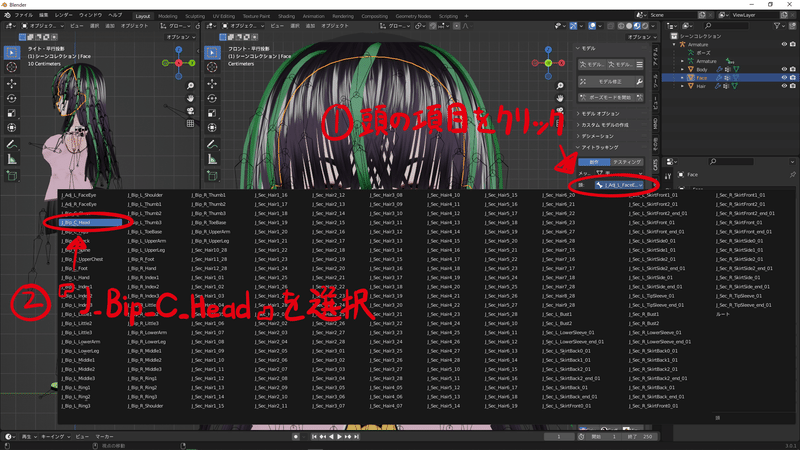The image size is (800, 450).
Task: Select the Cursor tool in left viewport
Action: 12,67
